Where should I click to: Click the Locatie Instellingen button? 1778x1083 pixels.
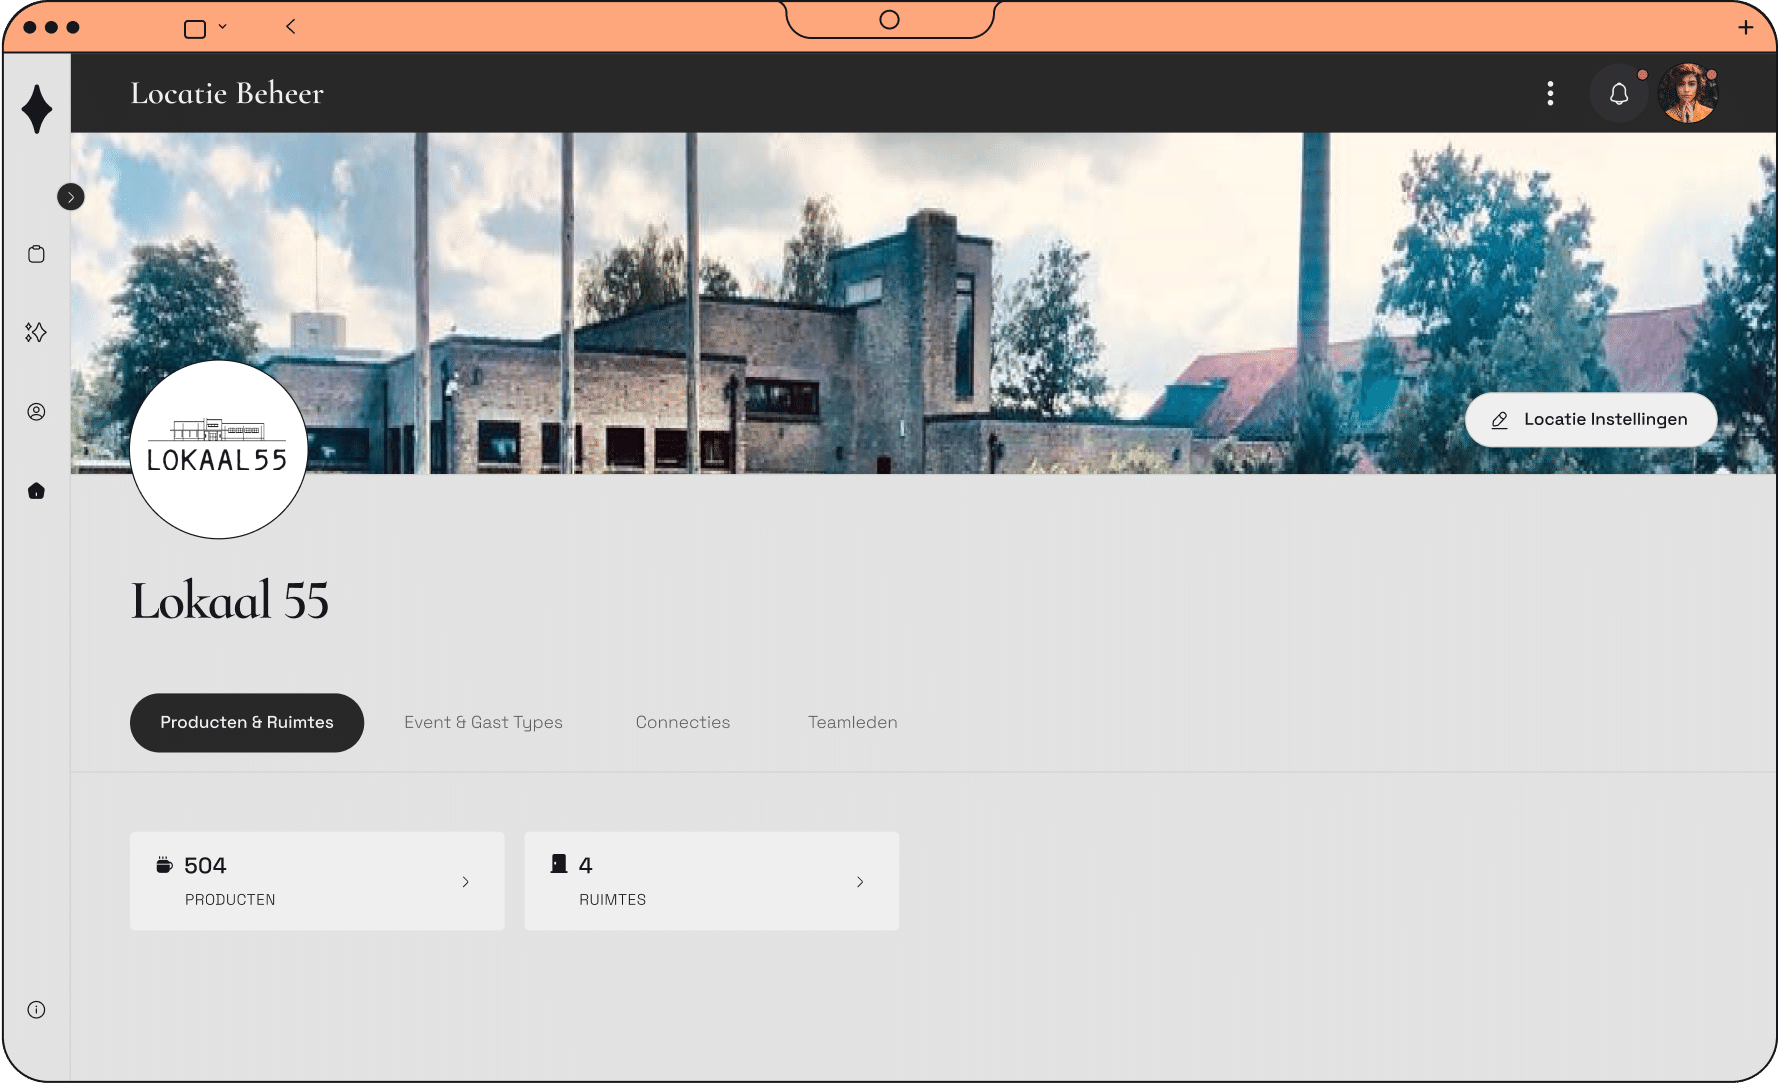[1590, 420]
